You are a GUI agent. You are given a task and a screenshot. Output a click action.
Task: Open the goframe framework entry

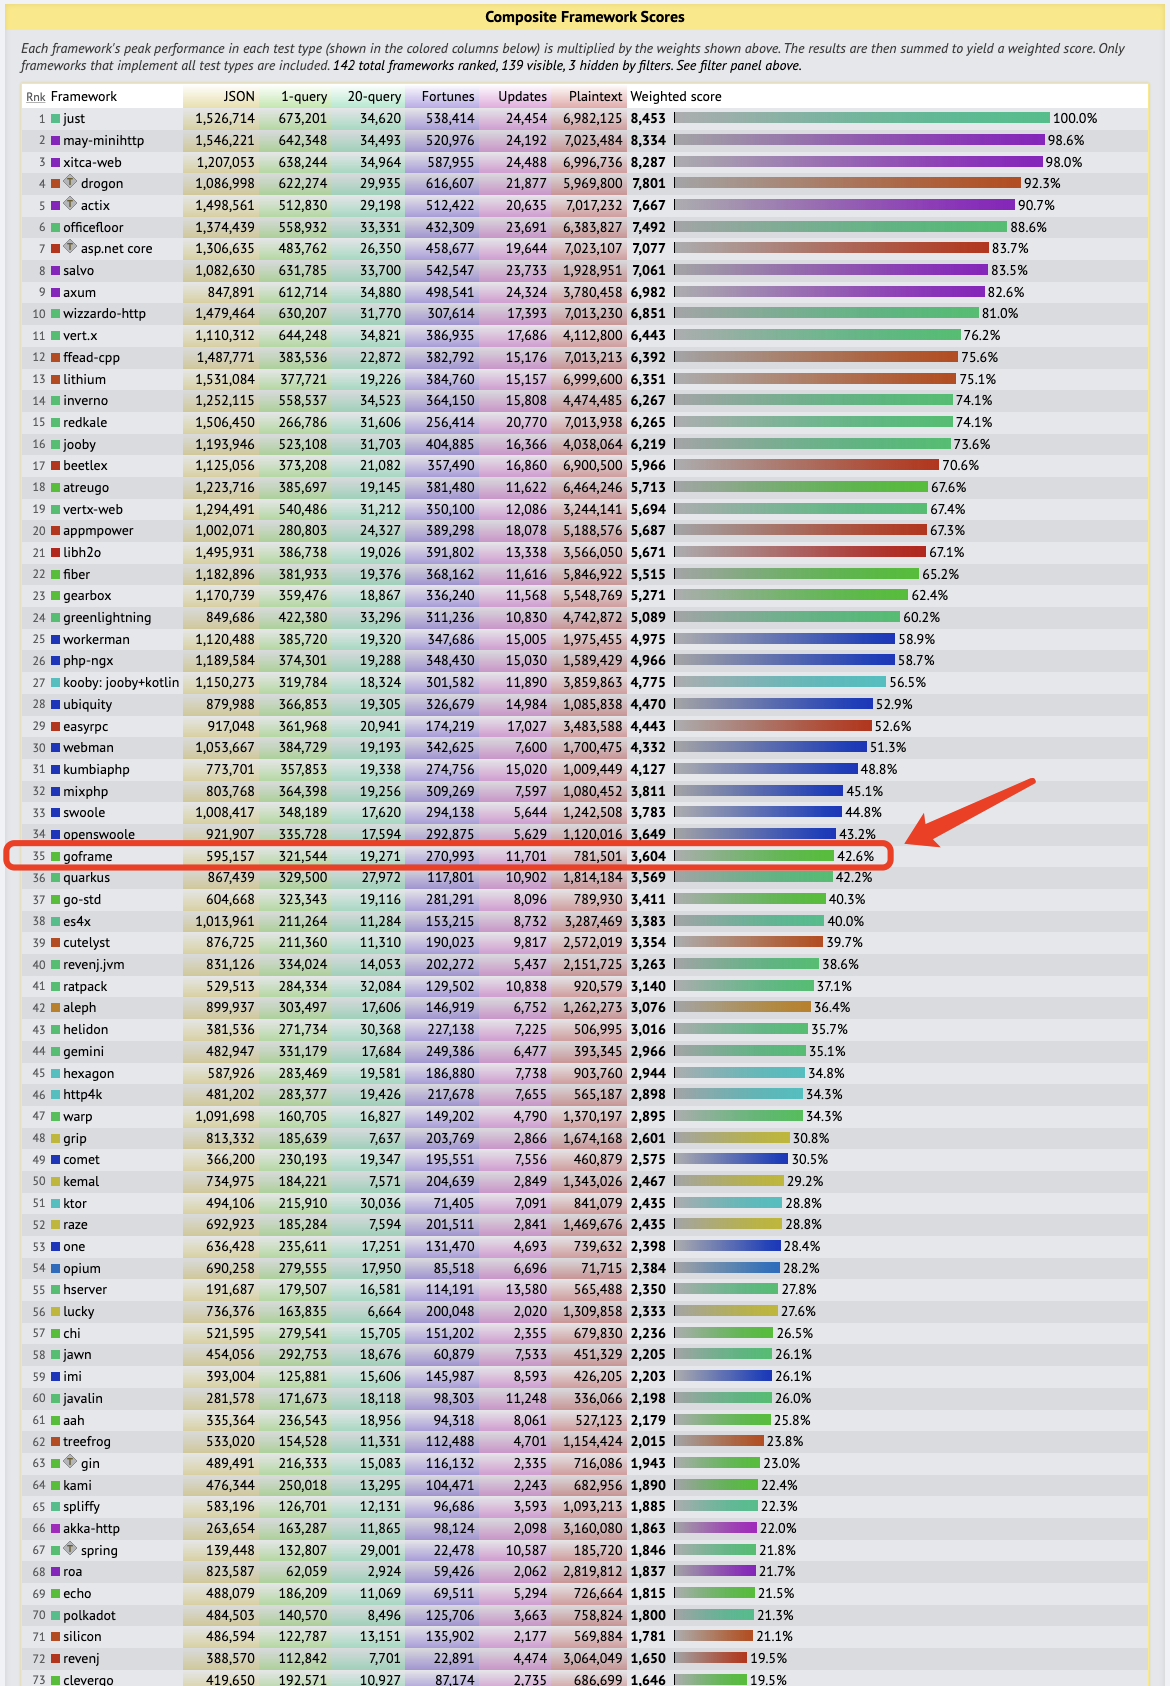pyautogui.click(x=88, y=857)
